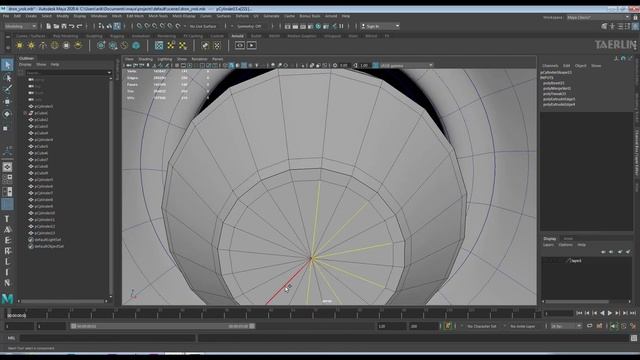Create Arnold skydome light from shelf

(x=54, y=45)
